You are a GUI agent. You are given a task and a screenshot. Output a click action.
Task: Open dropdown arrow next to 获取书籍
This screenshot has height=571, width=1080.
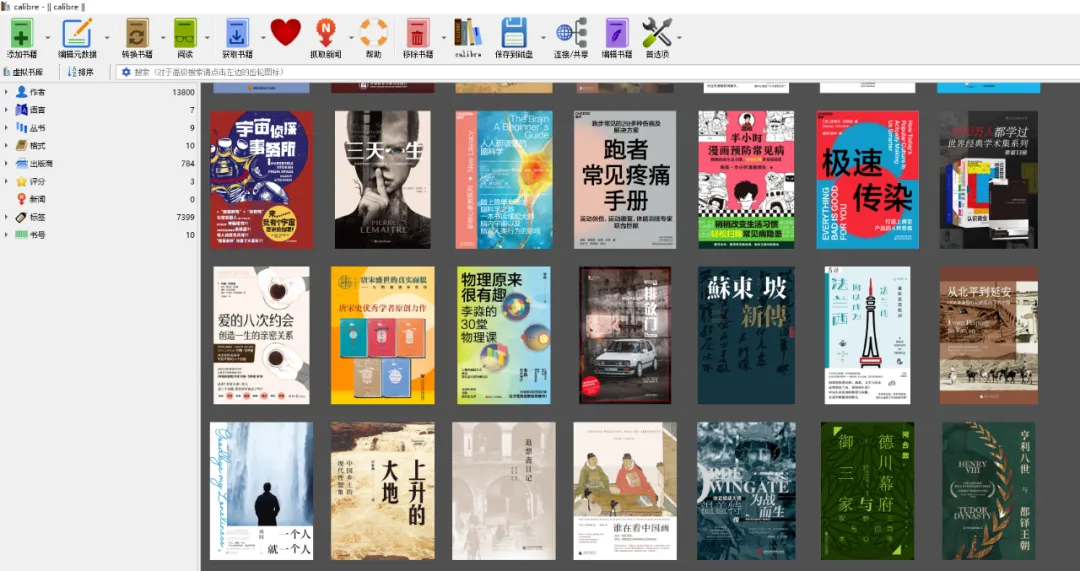263,37
